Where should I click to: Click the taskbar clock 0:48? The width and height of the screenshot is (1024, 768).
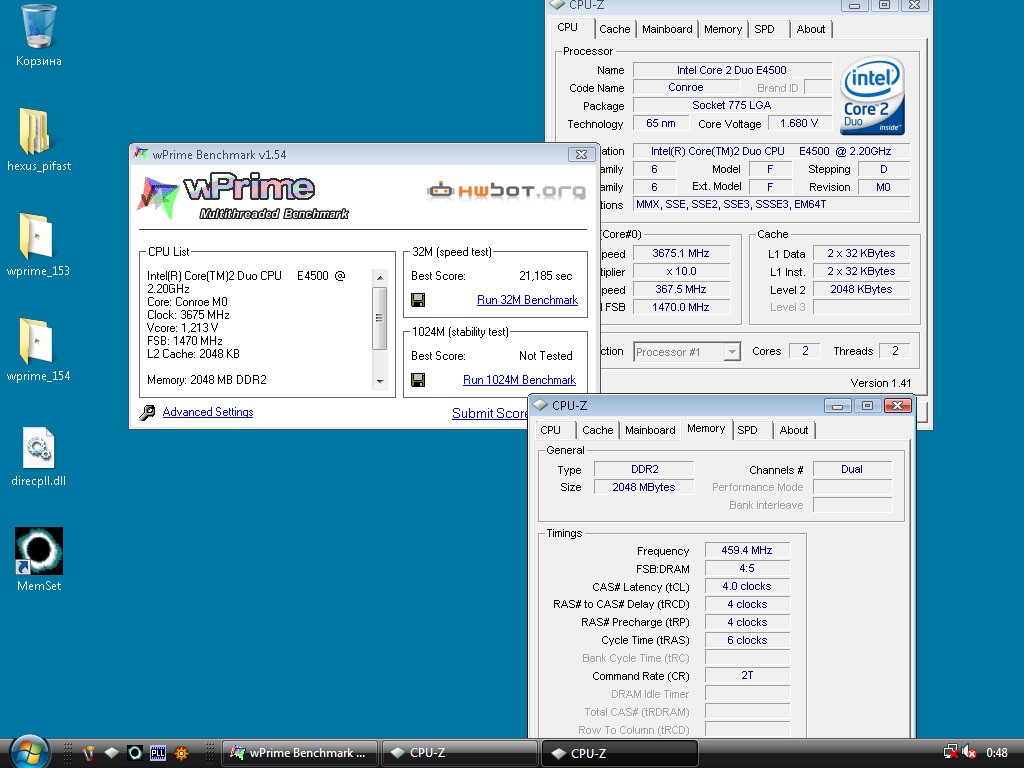point(997,753)
